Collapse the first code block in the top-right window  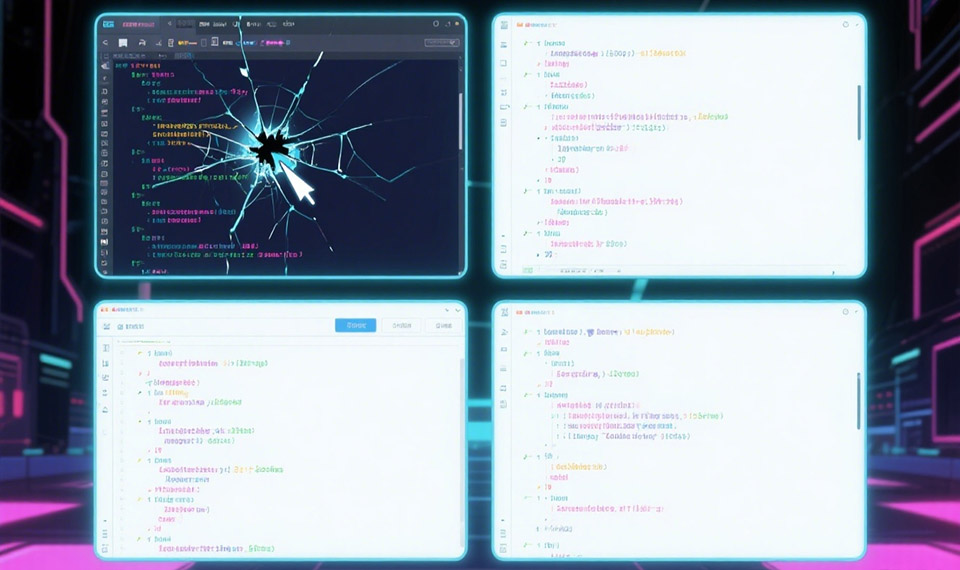[x=527, y=44]
